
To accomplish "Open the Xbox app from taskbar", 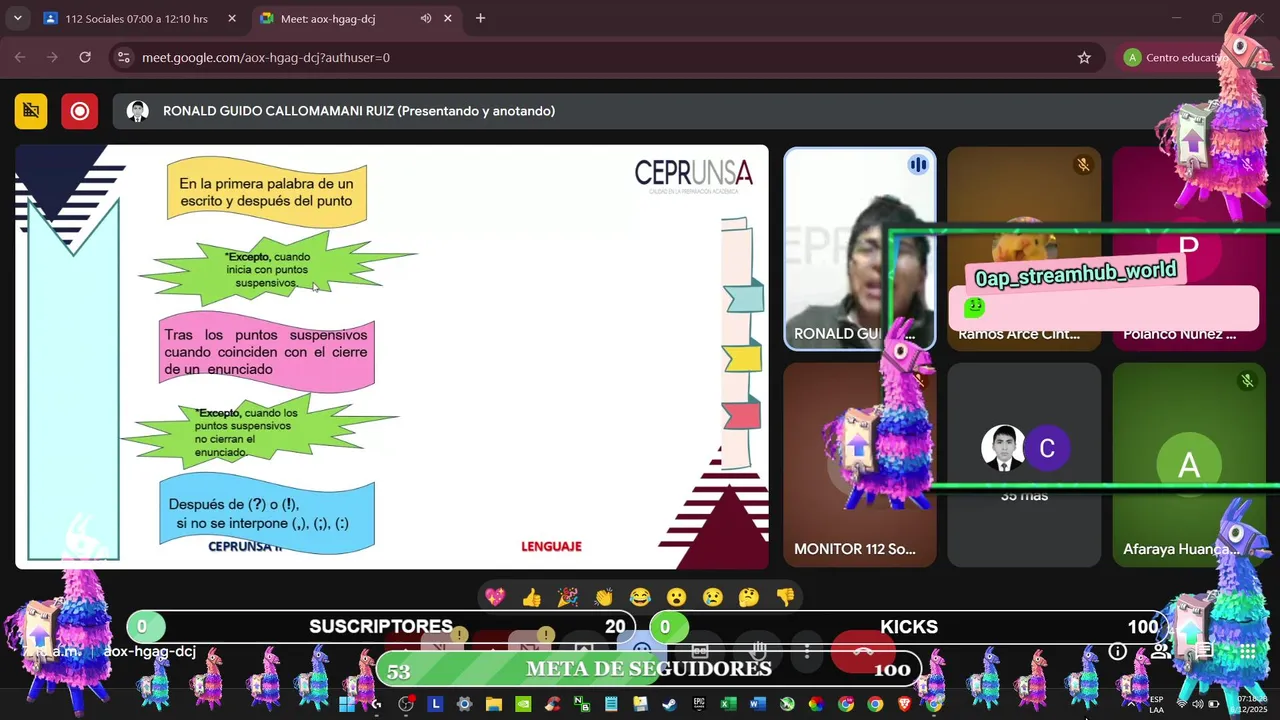I will click(787, 704).
